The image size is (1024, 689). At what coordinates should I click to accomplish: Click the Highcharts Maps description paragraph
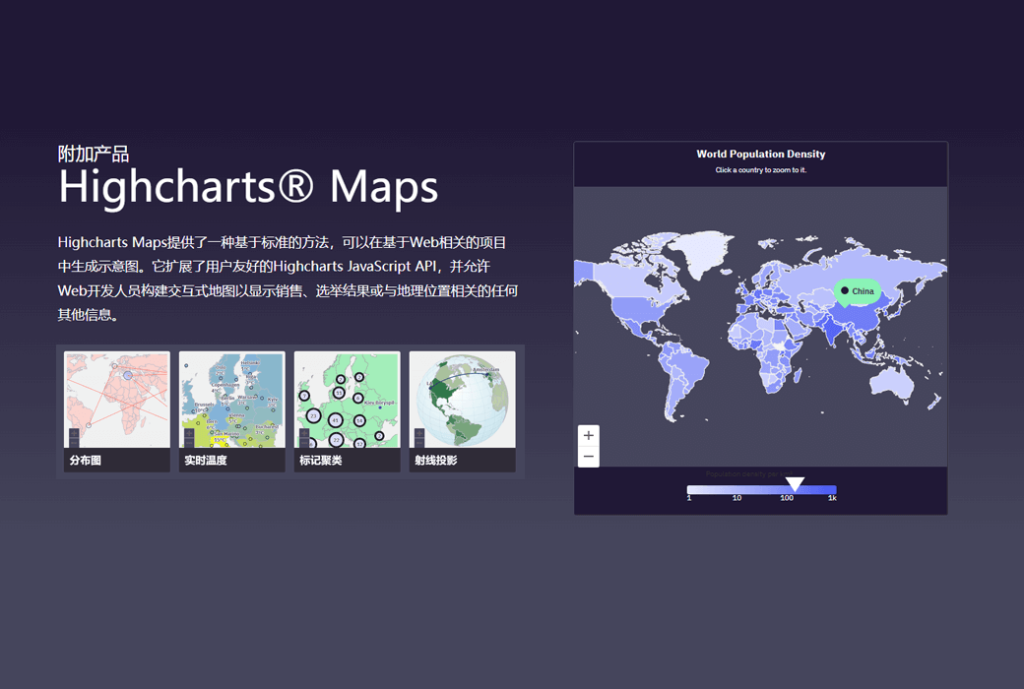coord(287,278)
